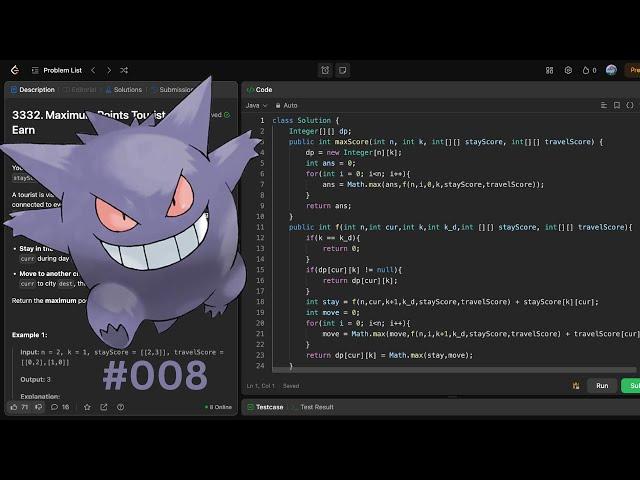This screenshot has height=480, width=640.
Task: Click the 'Output: 3' text
Action: [x=36, y=380]
